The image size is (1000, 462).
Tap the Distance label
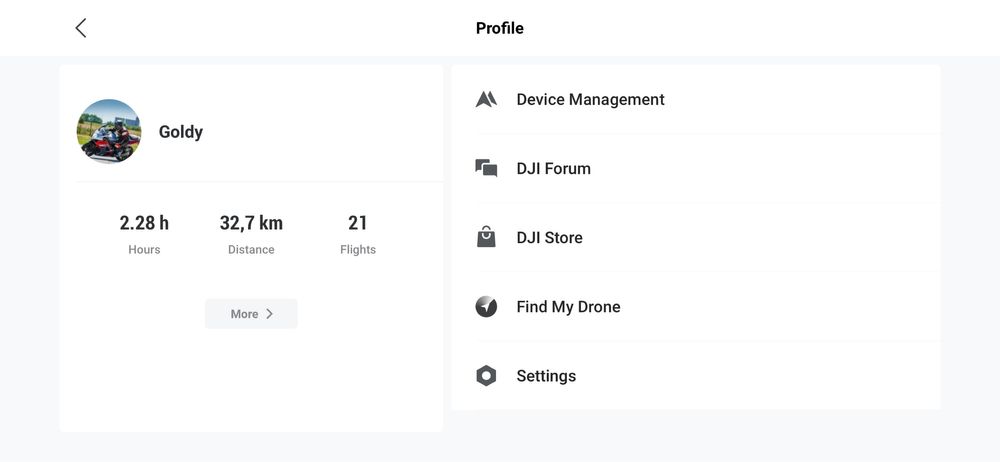251,250
